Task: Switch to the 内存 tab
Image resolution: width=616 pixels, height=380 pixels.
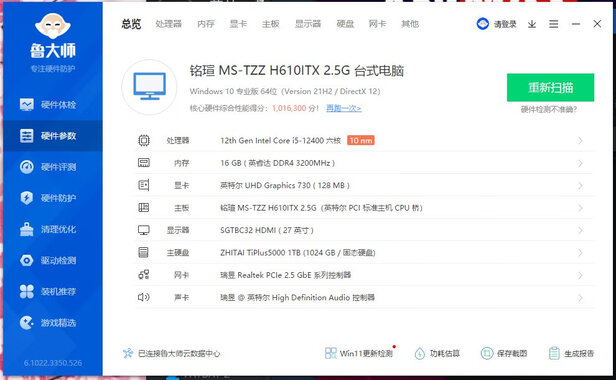Action: click(206, 24)
